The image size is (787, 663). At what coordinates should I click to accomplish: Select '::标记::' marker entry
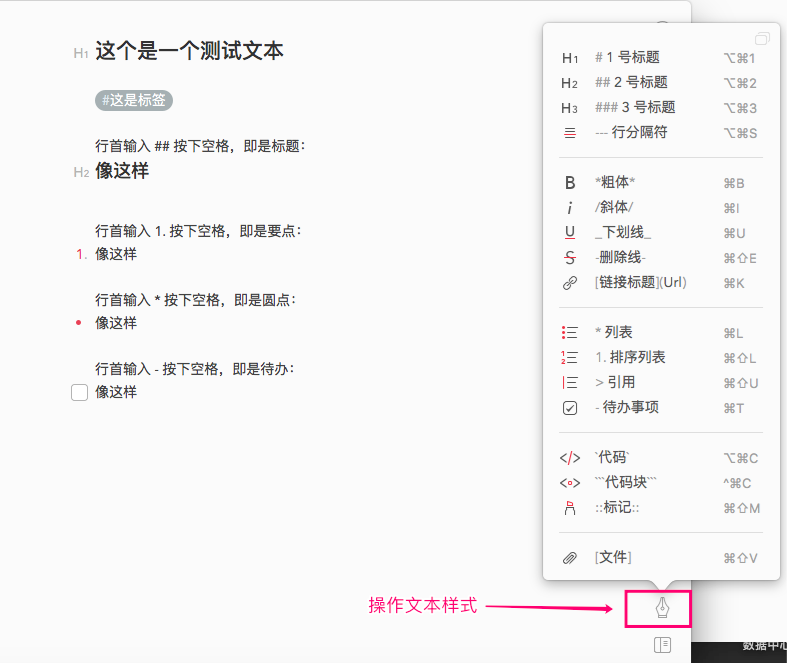(617, 507)
